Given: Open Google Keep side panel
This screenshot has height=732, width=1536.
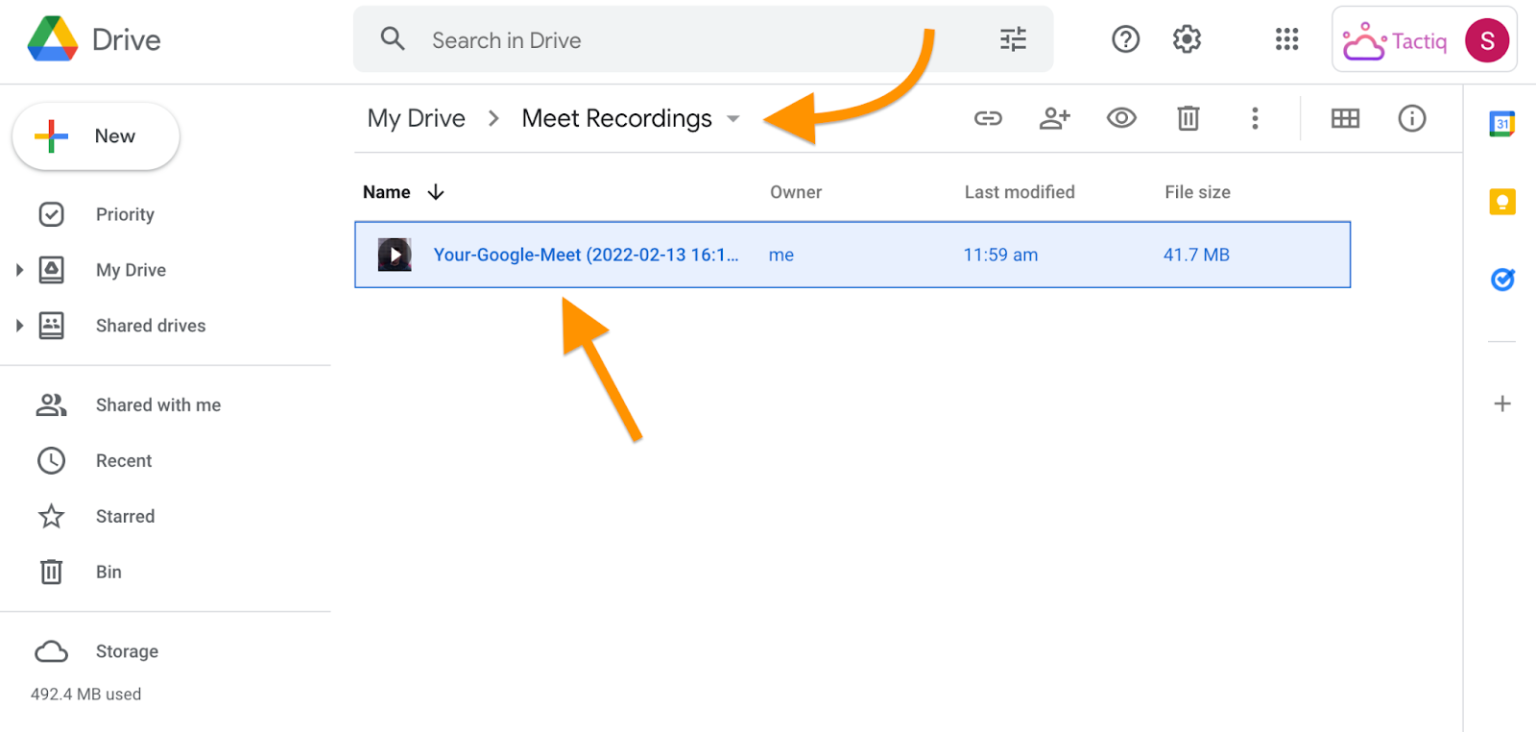Looking at the screenshot, I should pyautogui.click(x=1502, y=202).
